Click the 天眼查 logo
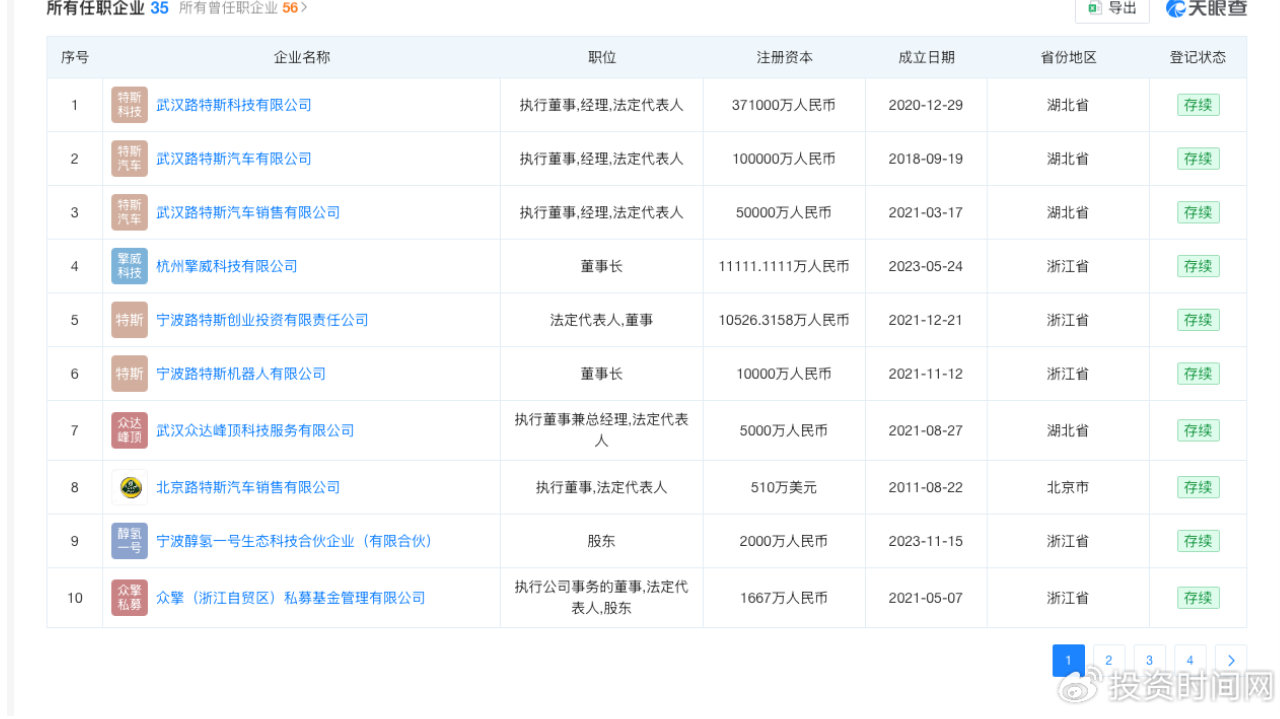The height and width of the screenshot is (719, 1280). tap(1207, 9)
